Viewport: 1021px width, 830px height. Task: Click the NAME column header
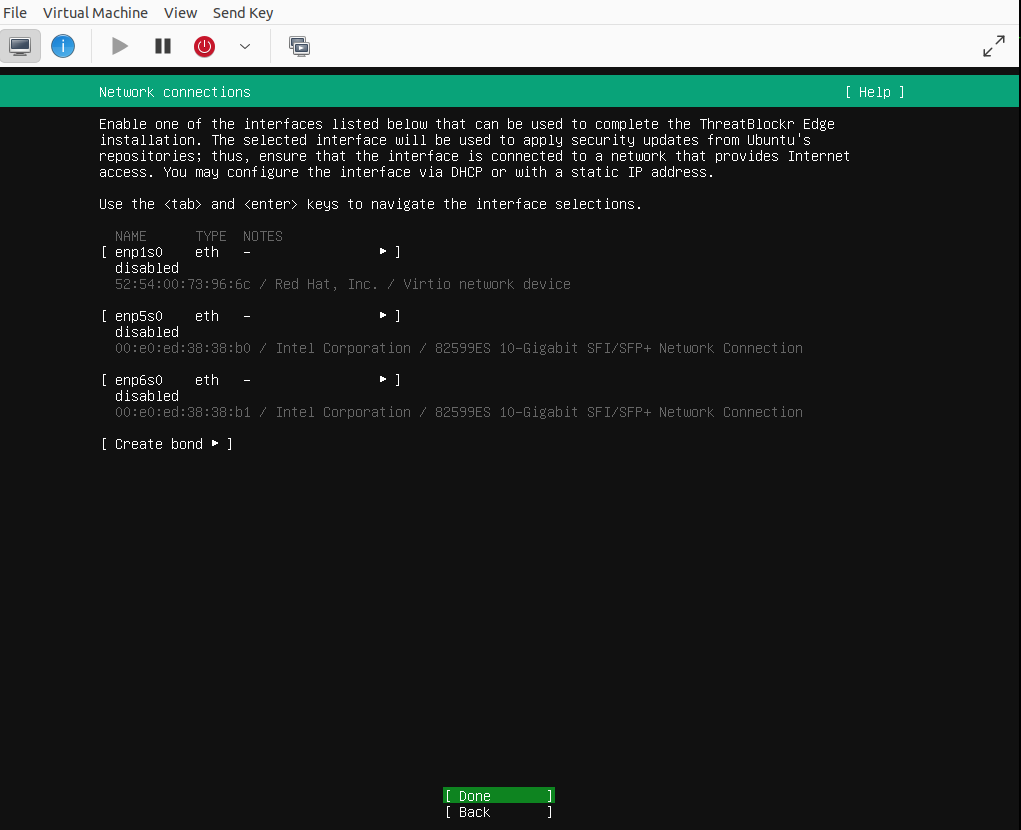130,236
